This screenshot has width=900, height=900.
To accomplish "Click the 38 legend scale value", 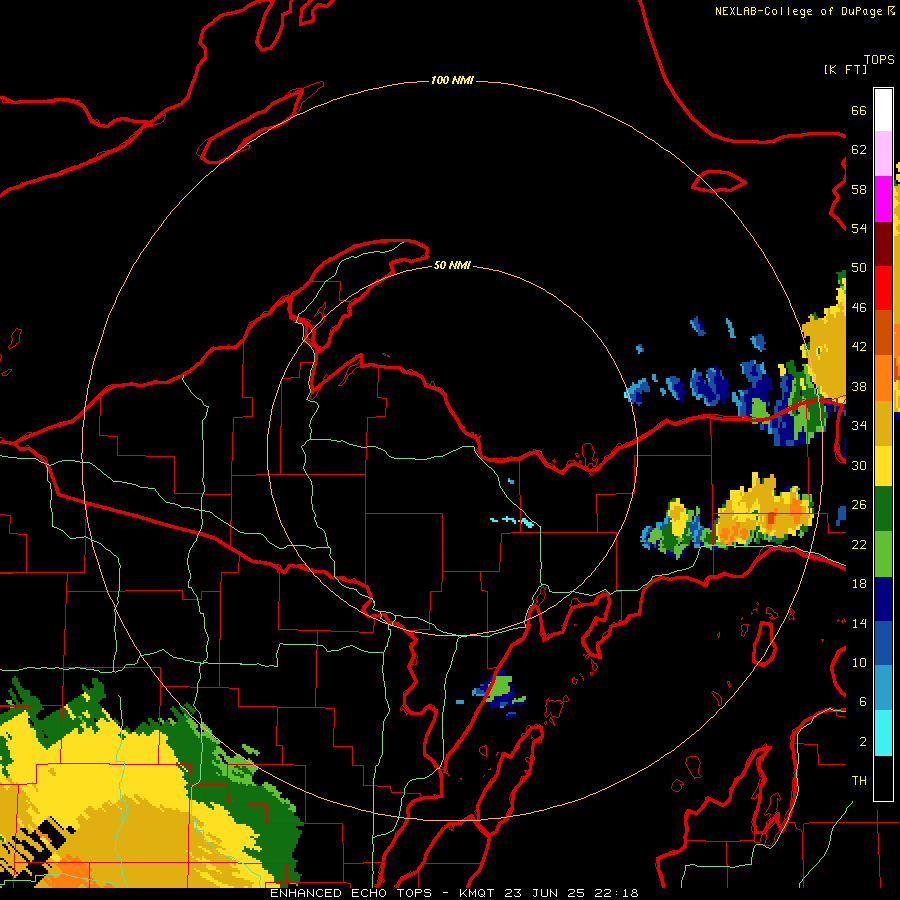I will pos(859,386).
